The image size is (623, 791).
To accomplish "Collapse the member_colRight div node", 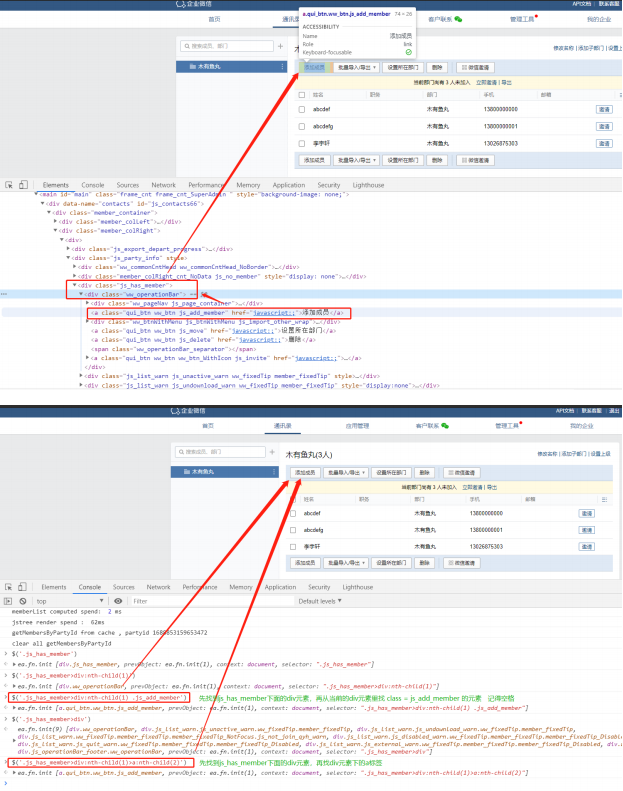I will point(55,231).
